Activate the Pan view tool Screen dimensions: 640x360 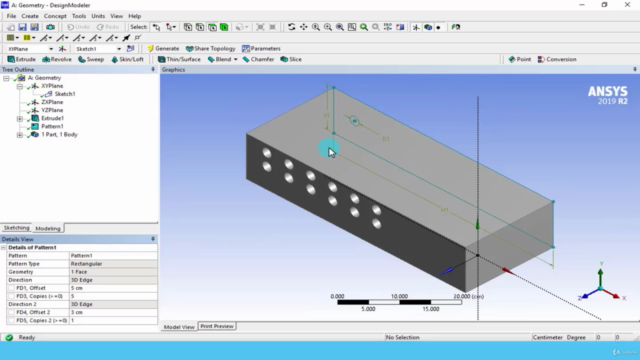tap(304, 27)
